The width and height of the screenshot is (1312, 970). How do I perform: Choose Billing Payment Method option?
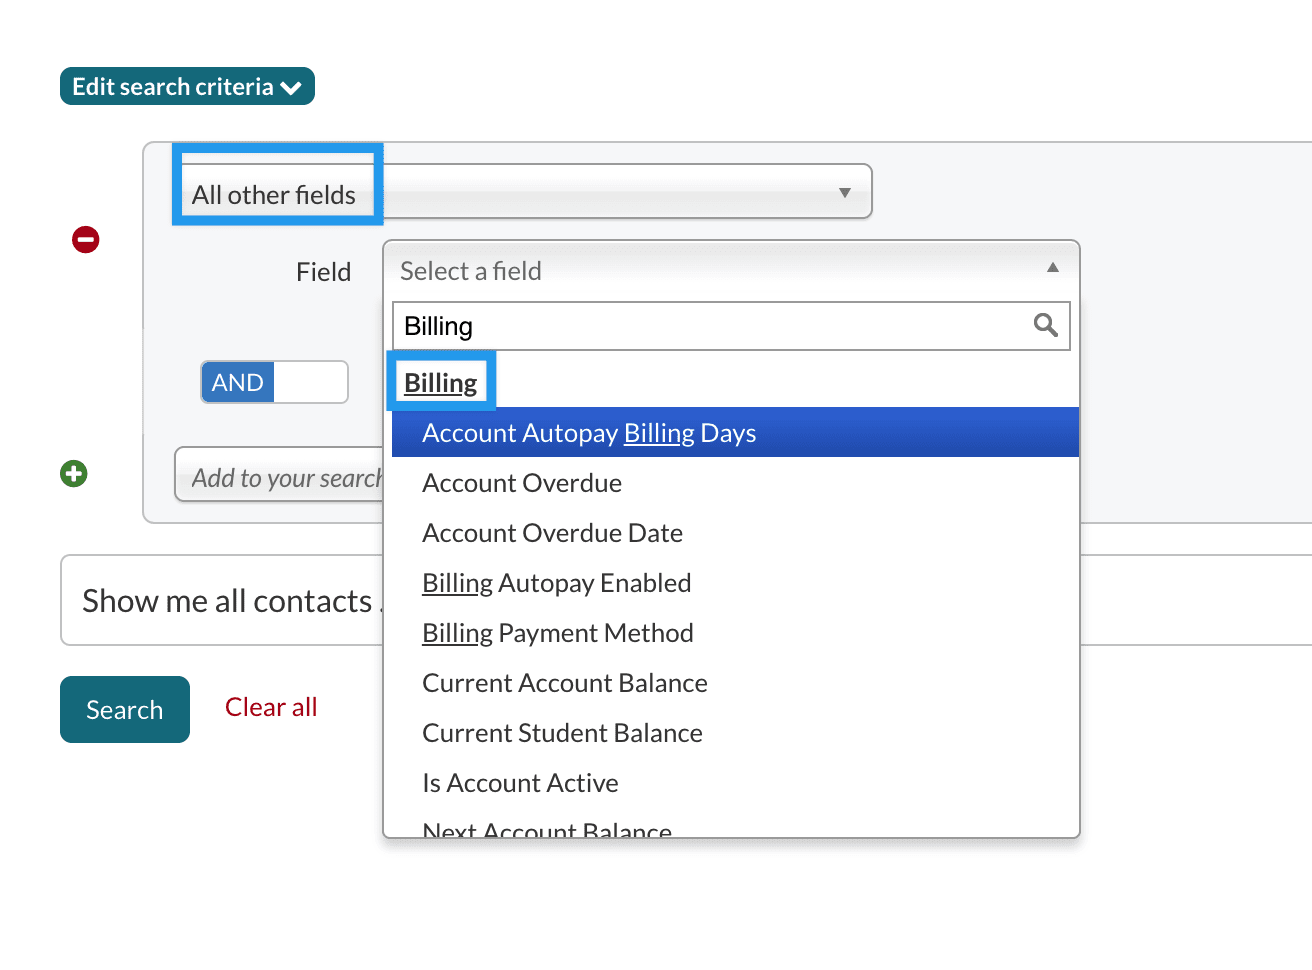(557, 633)
